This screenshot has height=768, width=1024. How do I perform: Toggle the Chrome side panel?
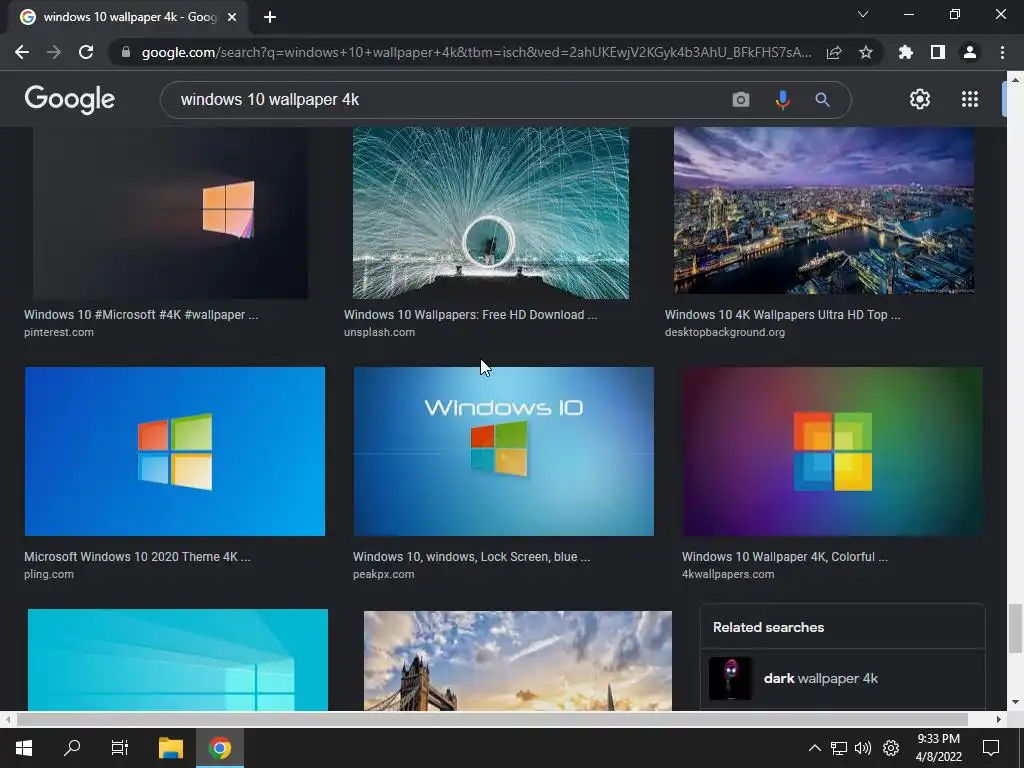click(938, 52)
